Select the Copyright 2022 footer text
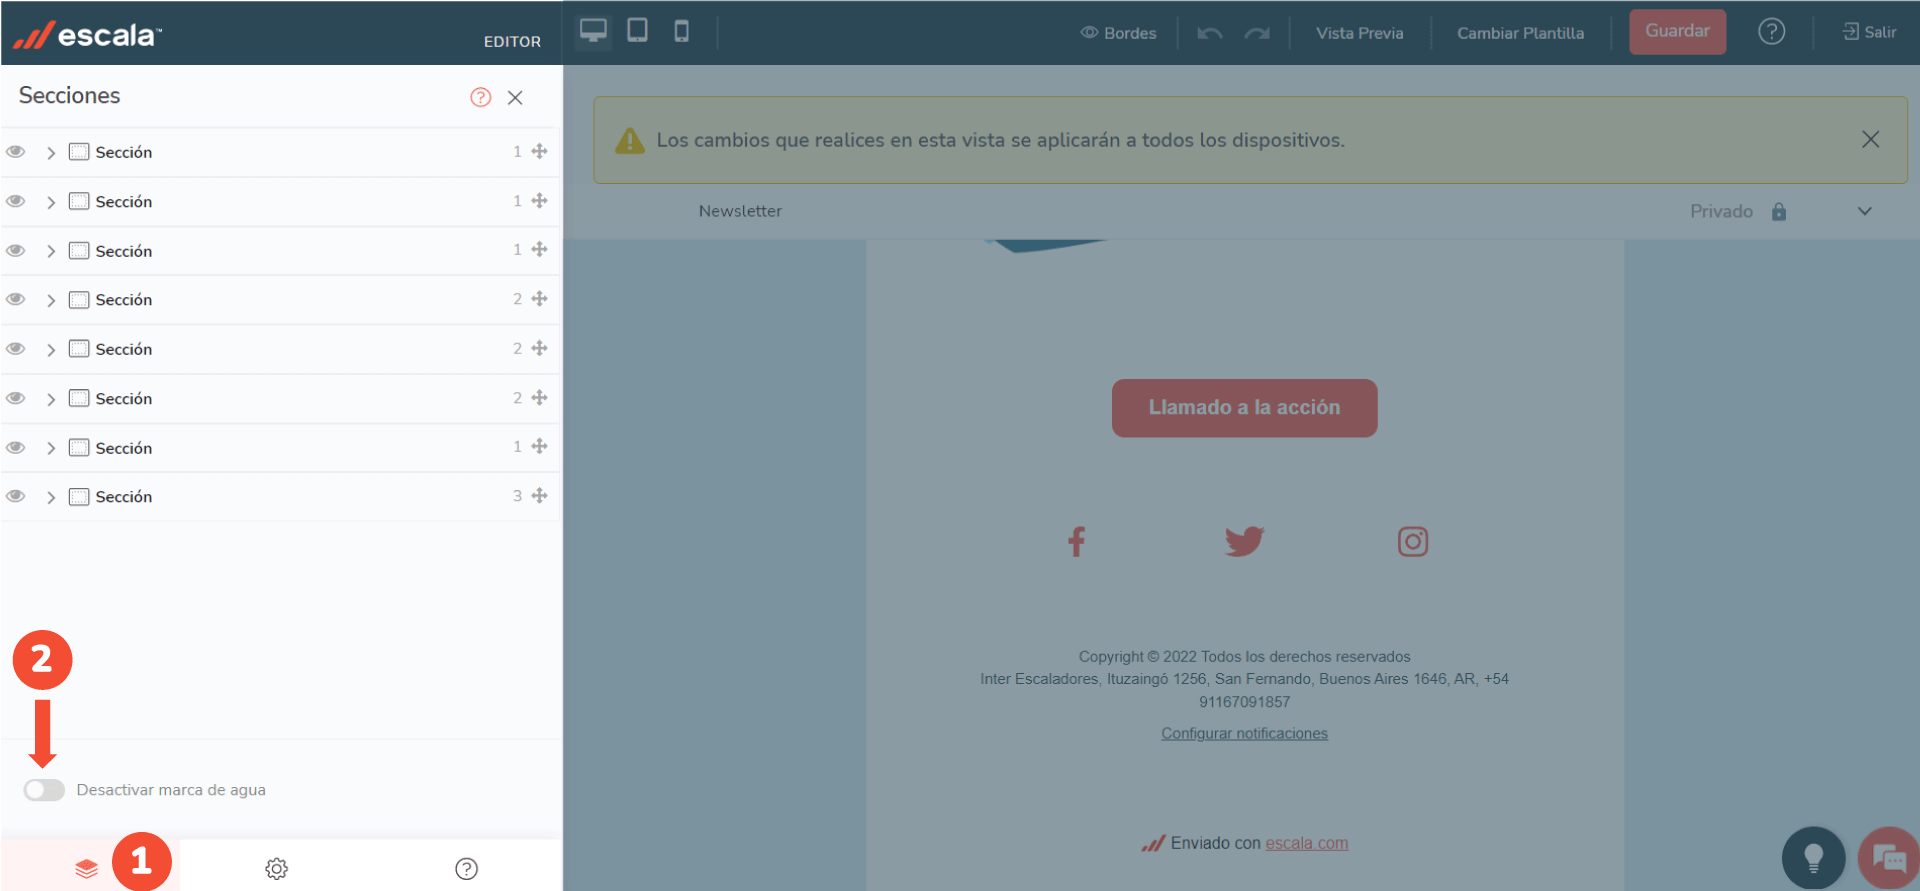 click(x=1244, y=656)
